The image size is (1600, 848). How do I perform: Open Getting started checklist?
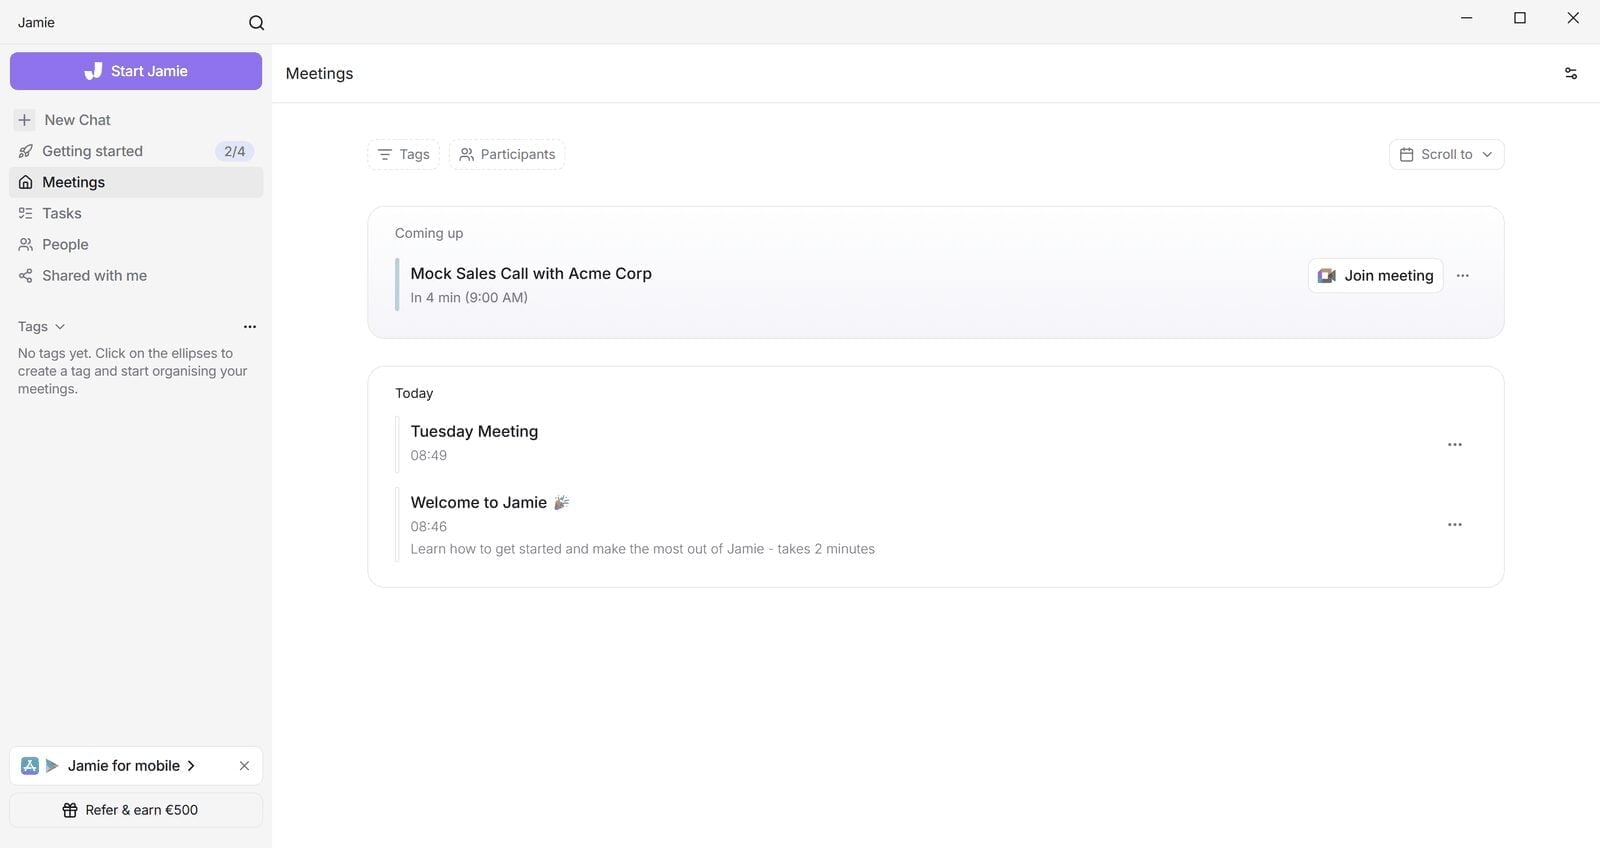point(136,151)
